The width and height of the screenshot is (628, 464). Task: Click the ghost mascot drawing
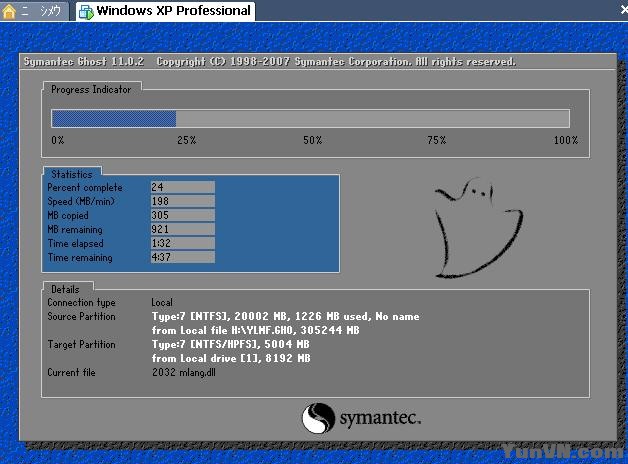(x=479, y=228)
